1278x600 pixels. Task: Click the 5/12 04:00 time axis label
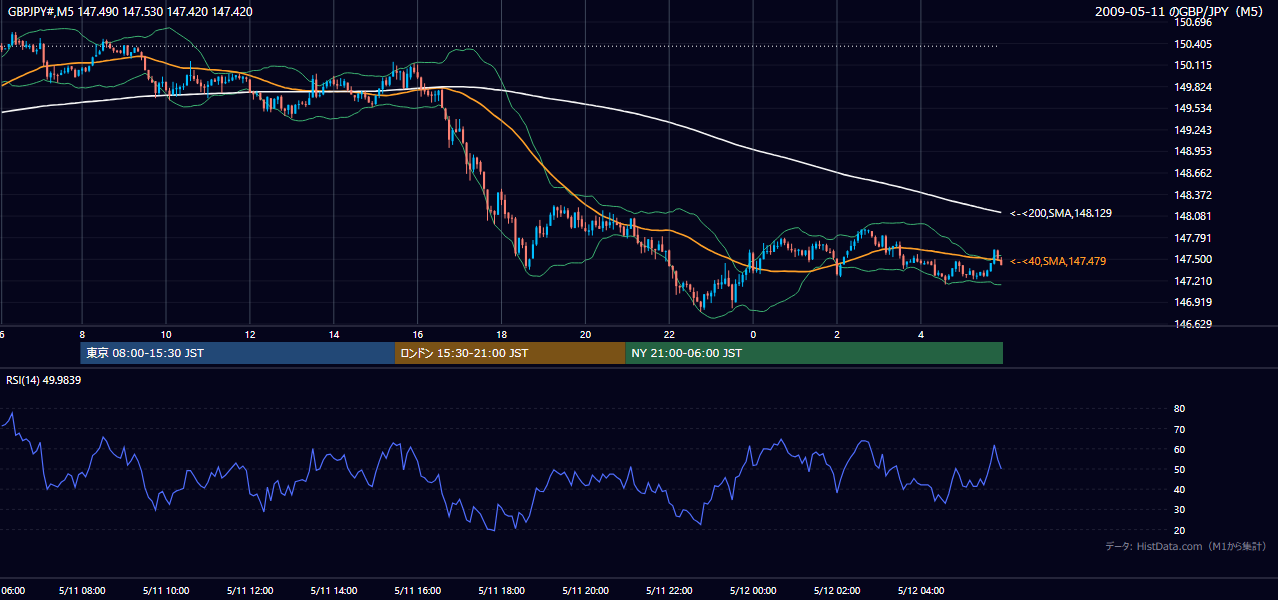pyautogui.click(x=921, y=590)
